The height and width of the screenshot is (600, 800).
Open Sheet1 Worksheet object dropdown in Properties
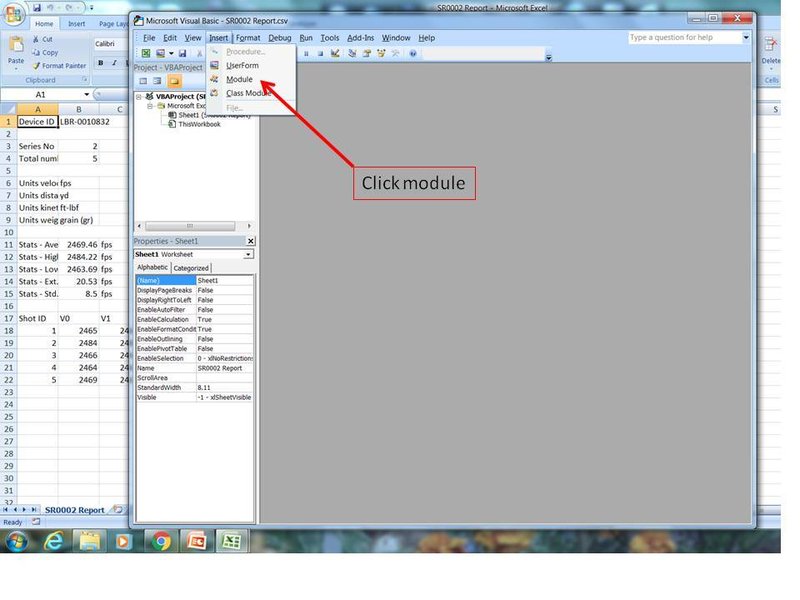(248, 254)
